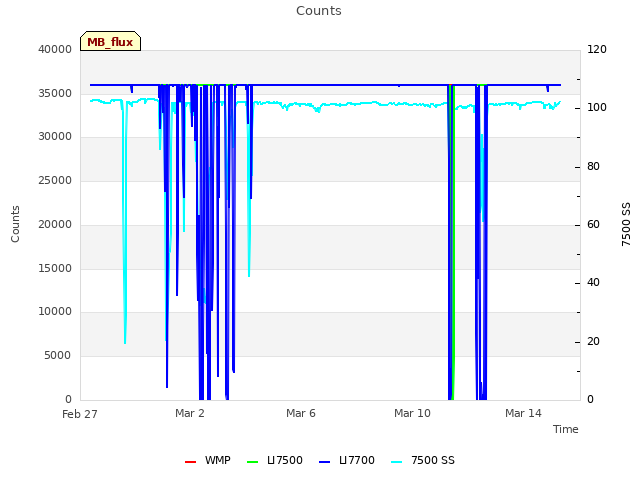Image resolution: width=640 pixels, height=480 pixels.
Task: Click the Mar 2 date tick label
Action: click(x=190, y=413)
